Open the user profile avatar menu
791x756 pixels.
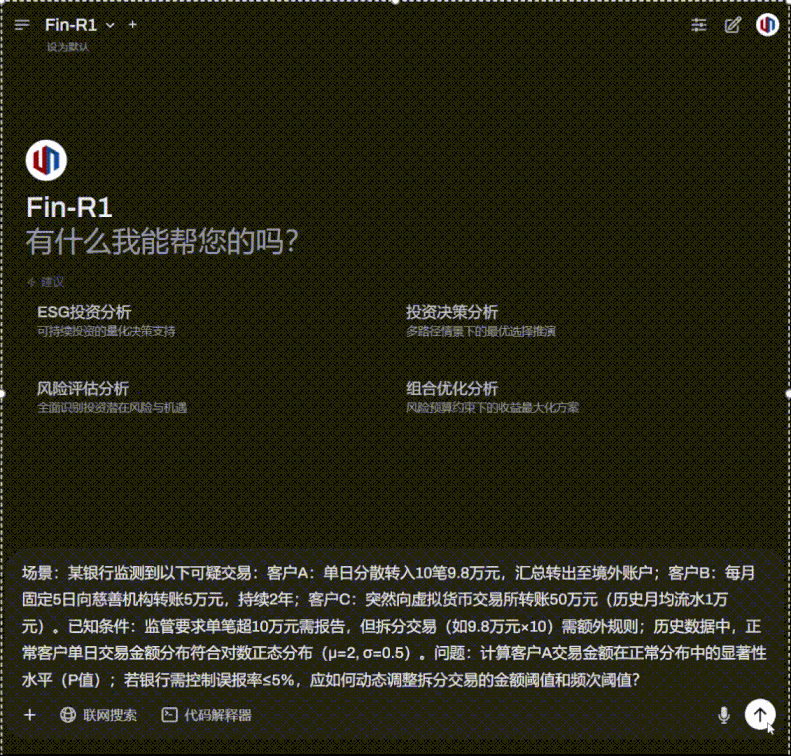(767, 24)
